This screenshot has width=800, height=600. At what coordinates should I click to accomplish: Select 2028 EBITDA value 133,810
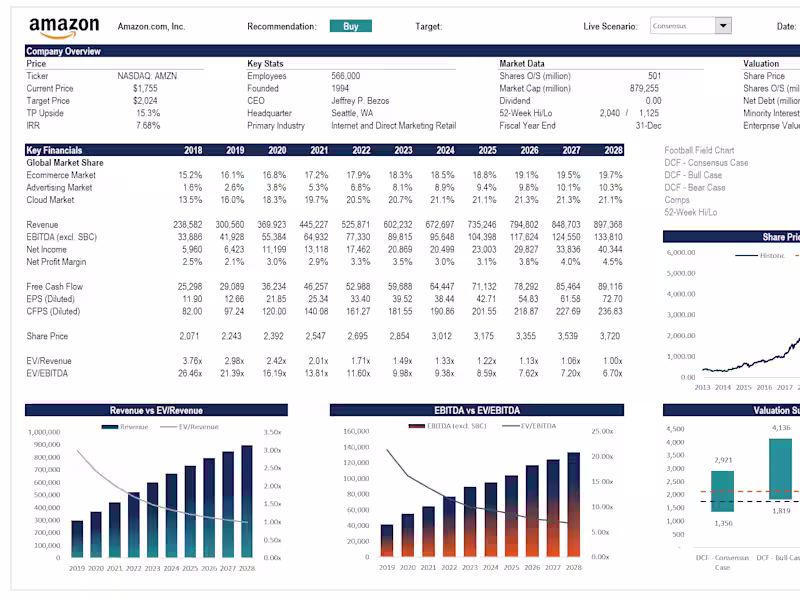click(x=608, y=237)
